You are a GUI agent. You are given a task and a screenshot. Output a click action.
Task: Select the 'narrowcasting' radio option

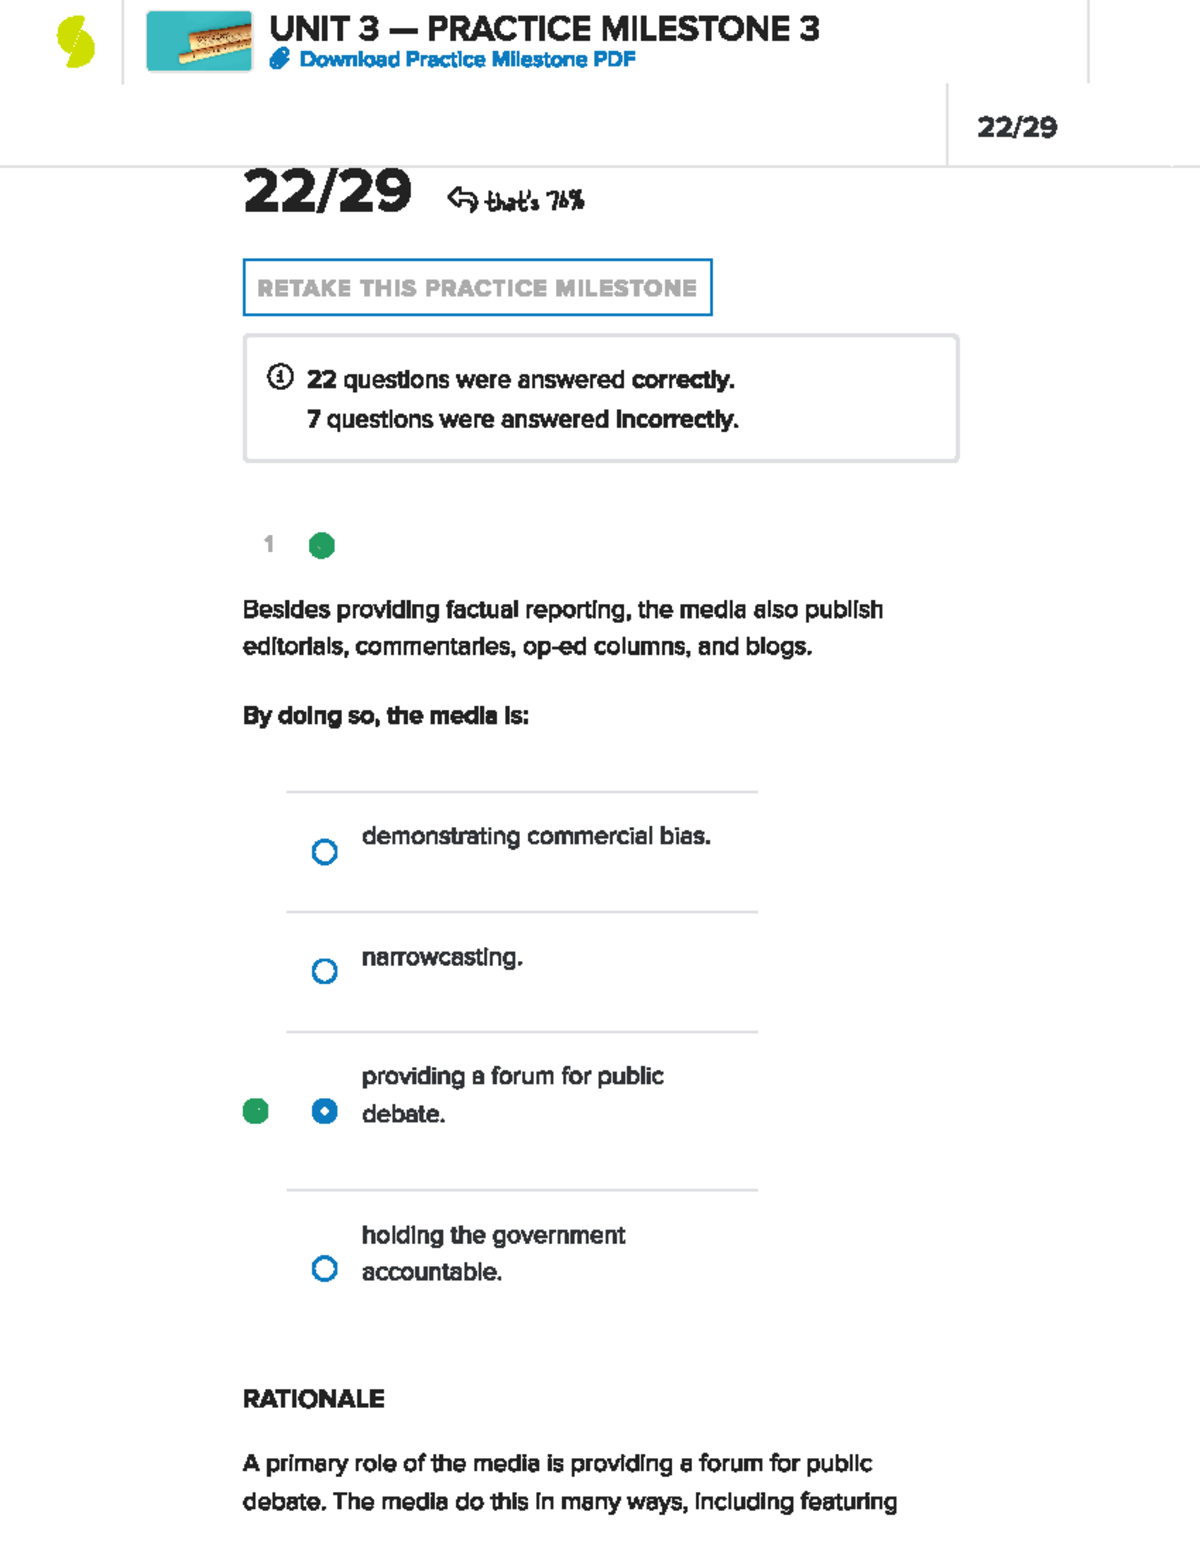pyautogui.click(x=324, y=971)
